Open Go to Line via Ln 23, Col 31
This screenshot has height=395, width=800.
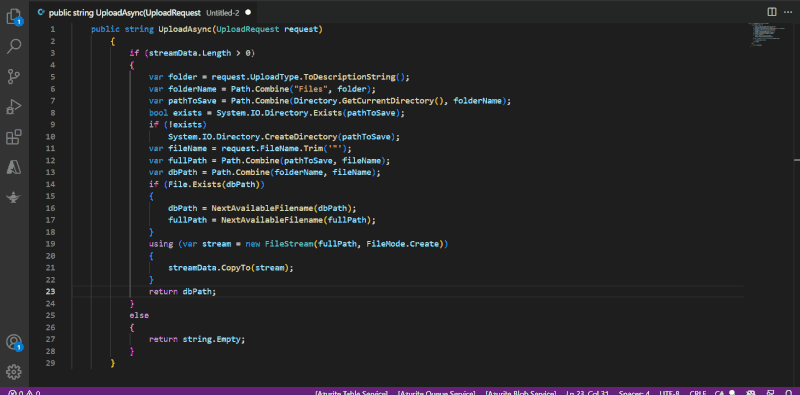[x=587, y=392]
